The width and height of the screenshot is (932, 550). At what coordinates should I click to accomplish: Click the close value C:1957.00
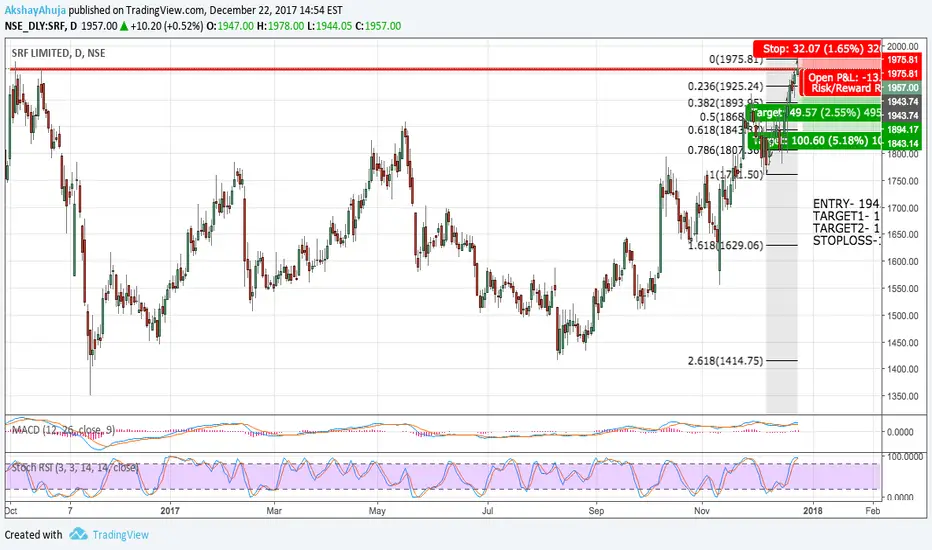(378, 26)
